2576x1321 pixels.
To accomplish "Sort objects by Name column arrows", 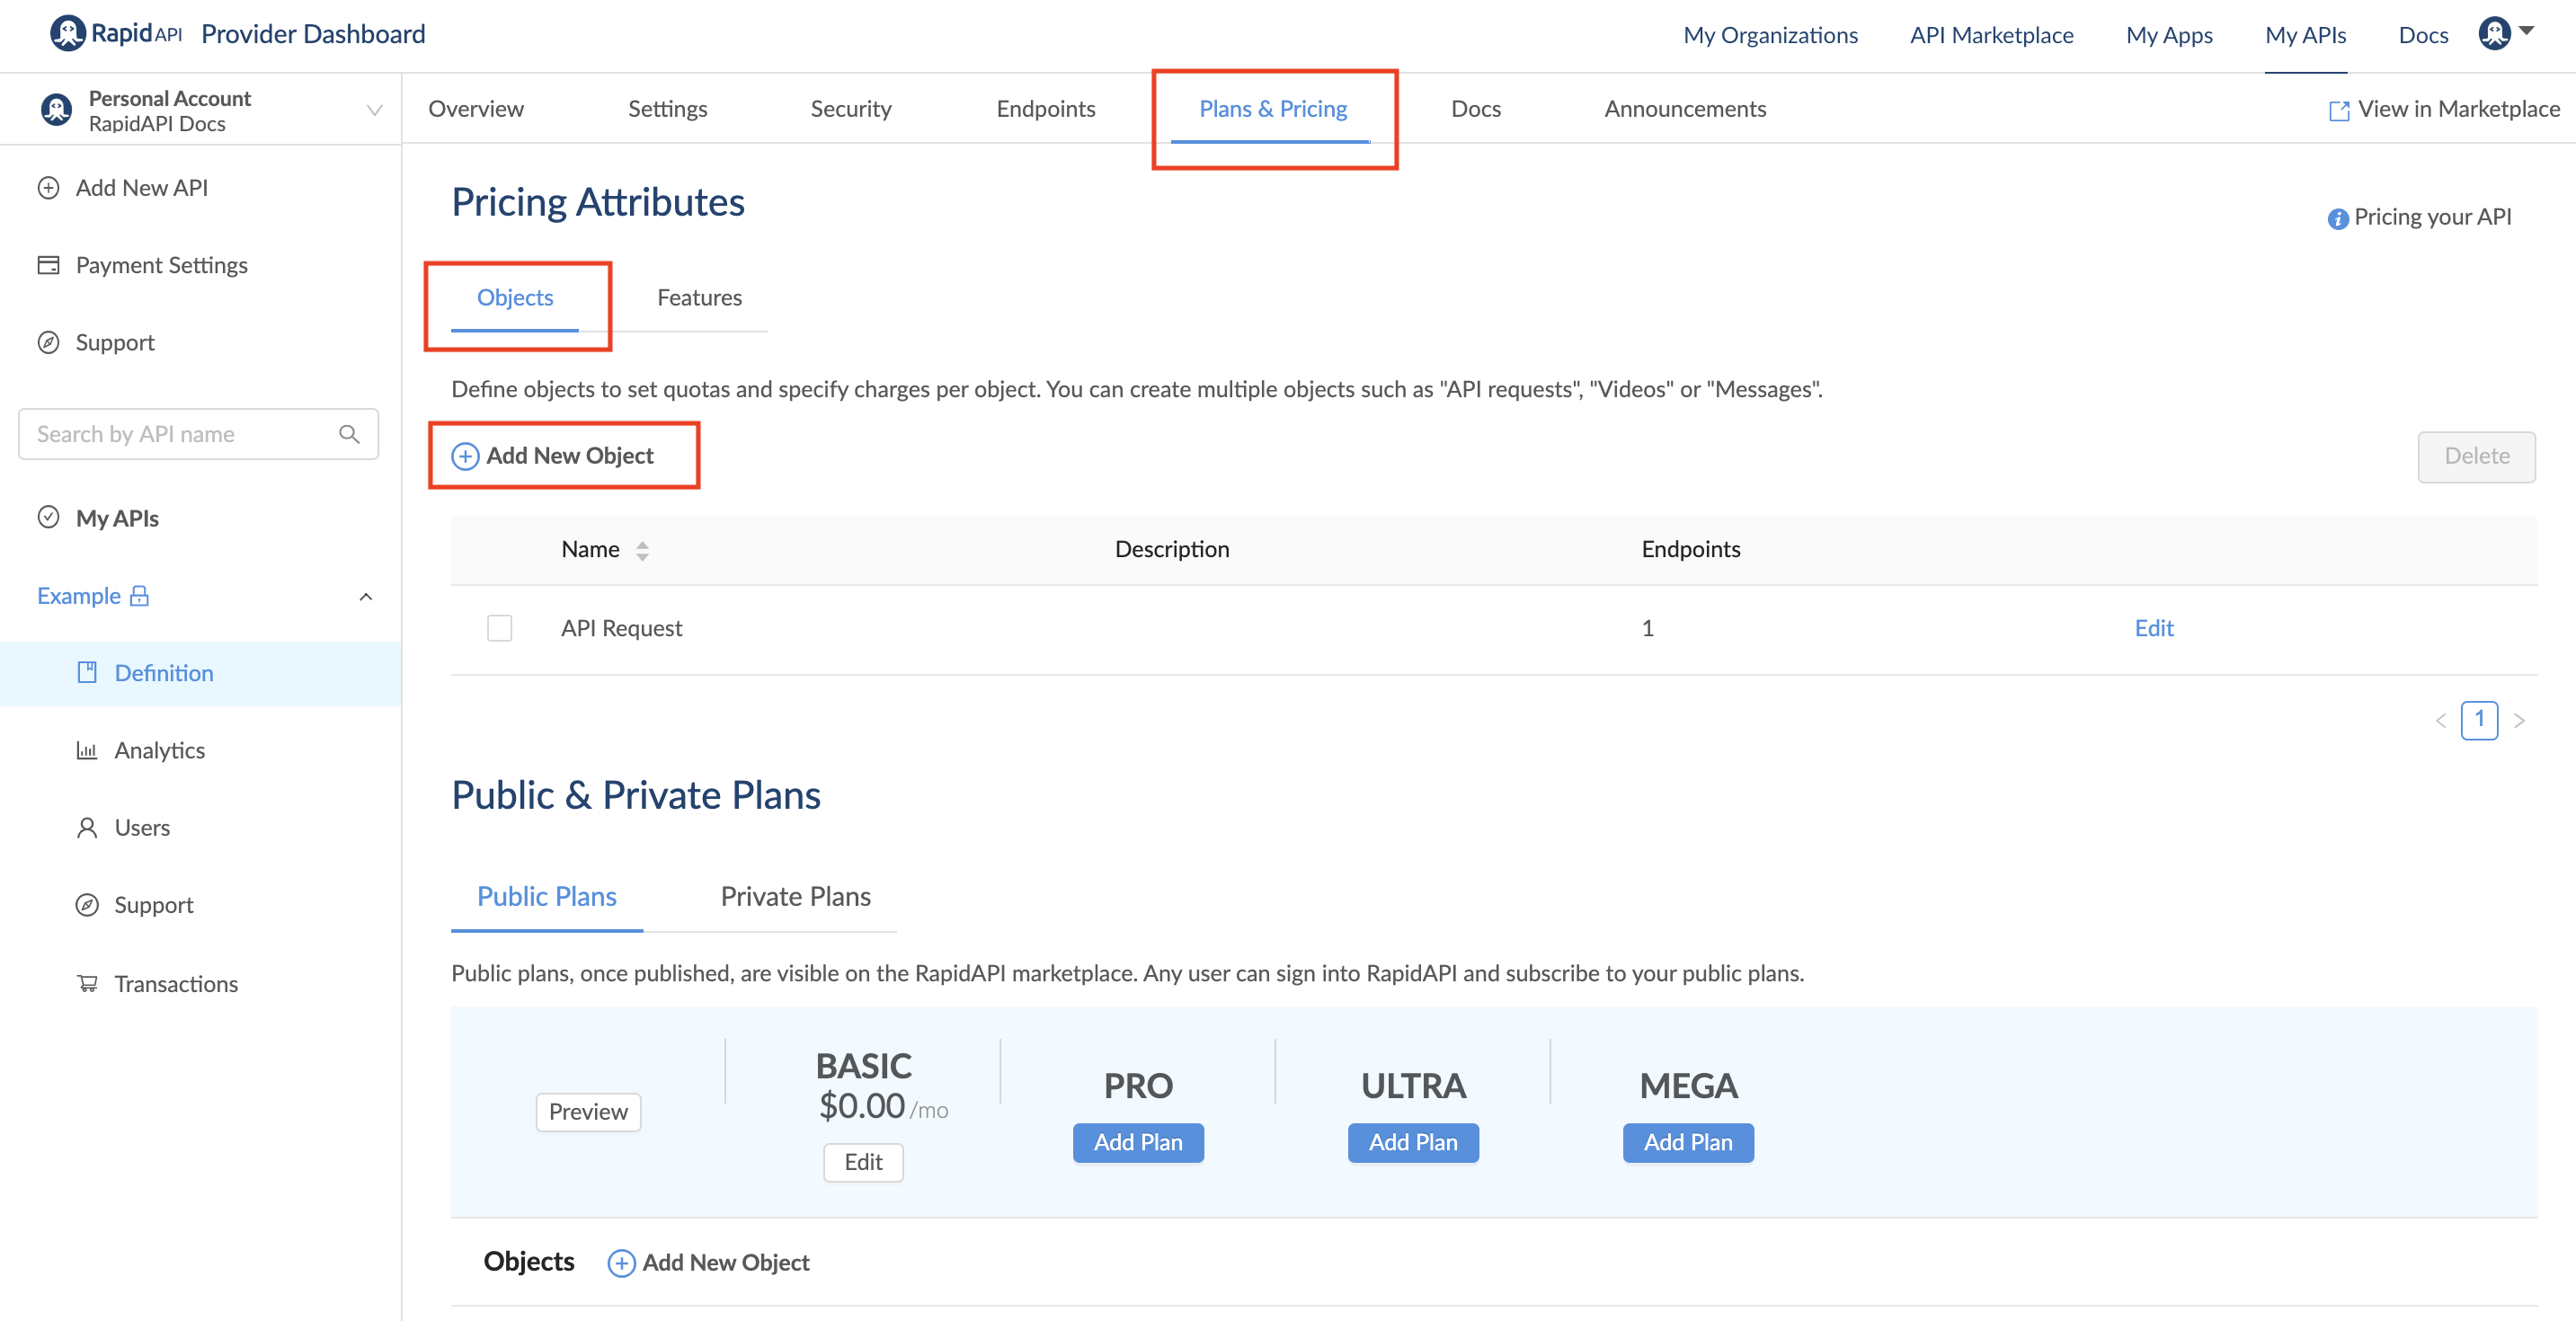I will (642, 550).
